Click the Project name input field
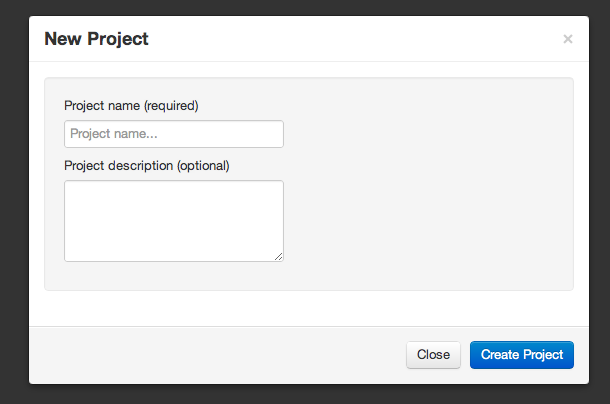The image size is (610, 404). (x=174, y=134)
